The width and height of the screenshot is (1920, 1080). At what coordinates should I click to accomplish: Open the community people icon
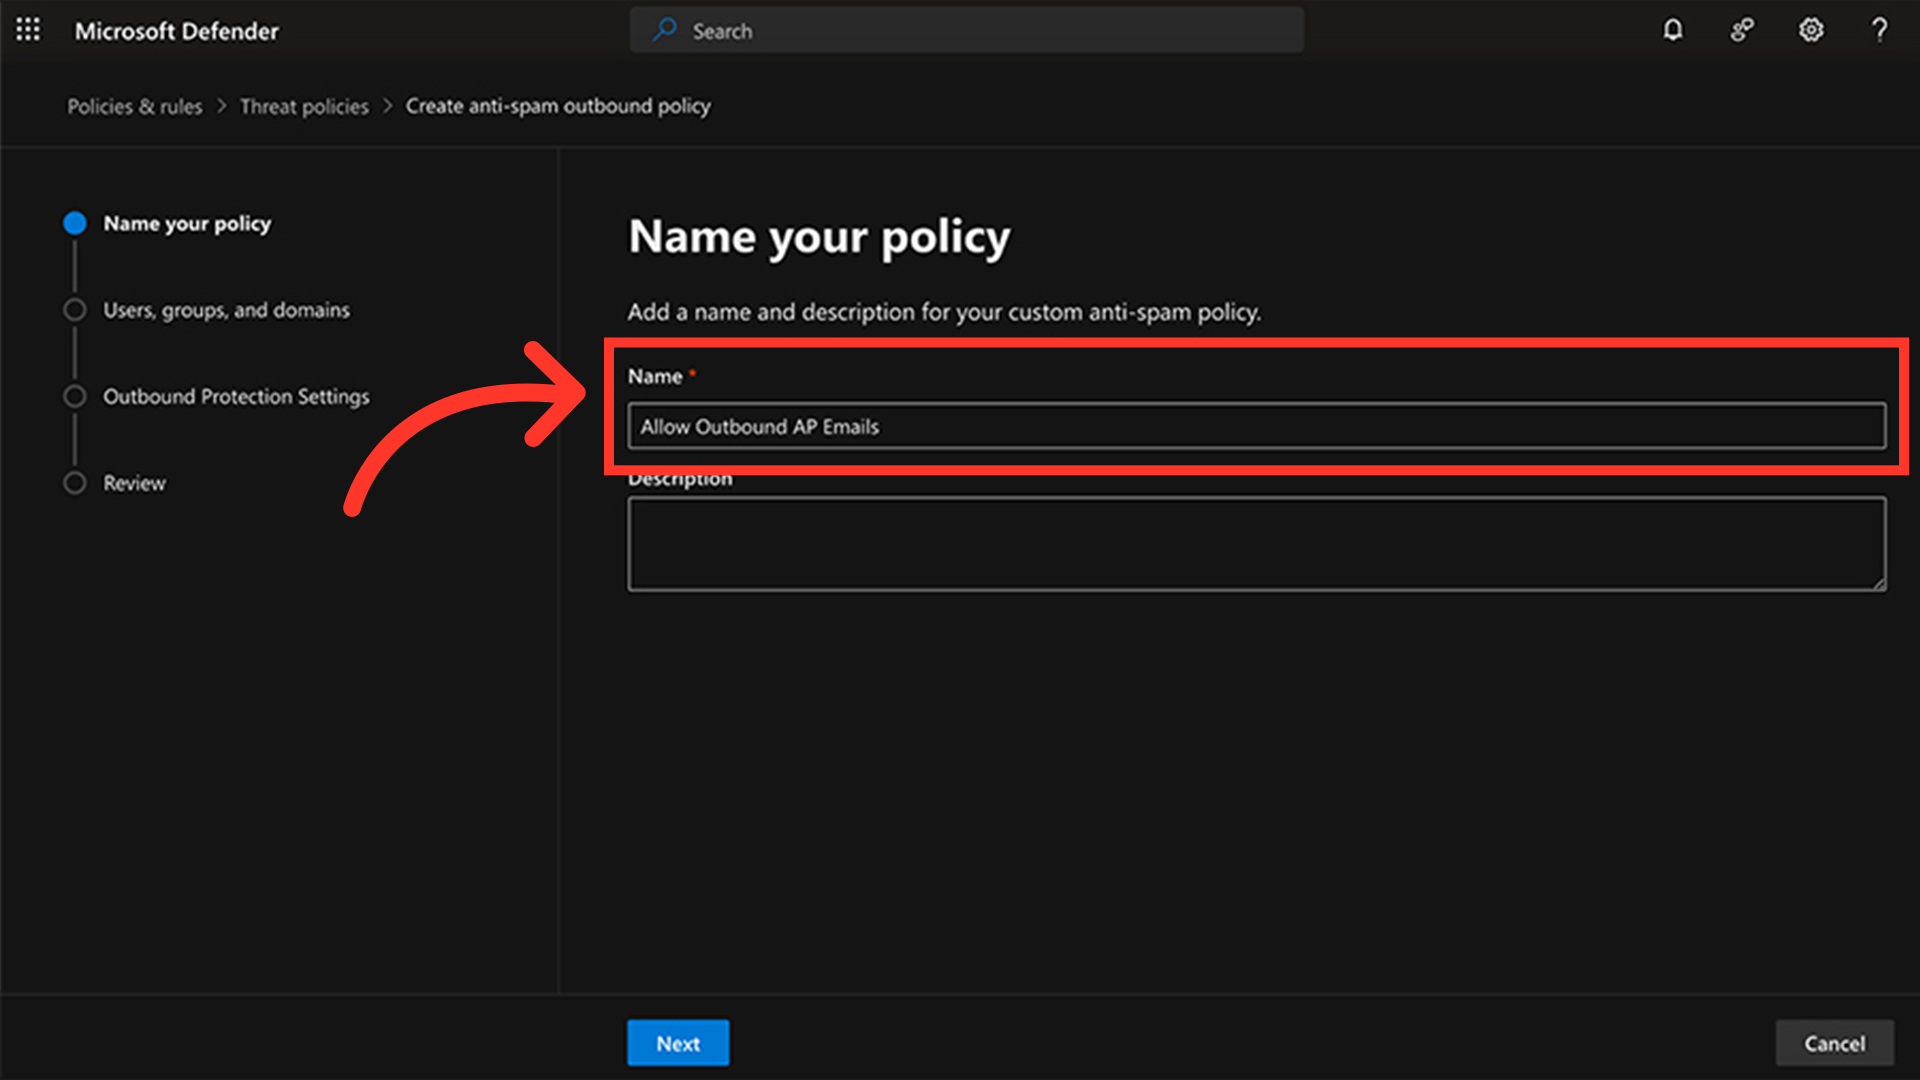click(1742, 30)
